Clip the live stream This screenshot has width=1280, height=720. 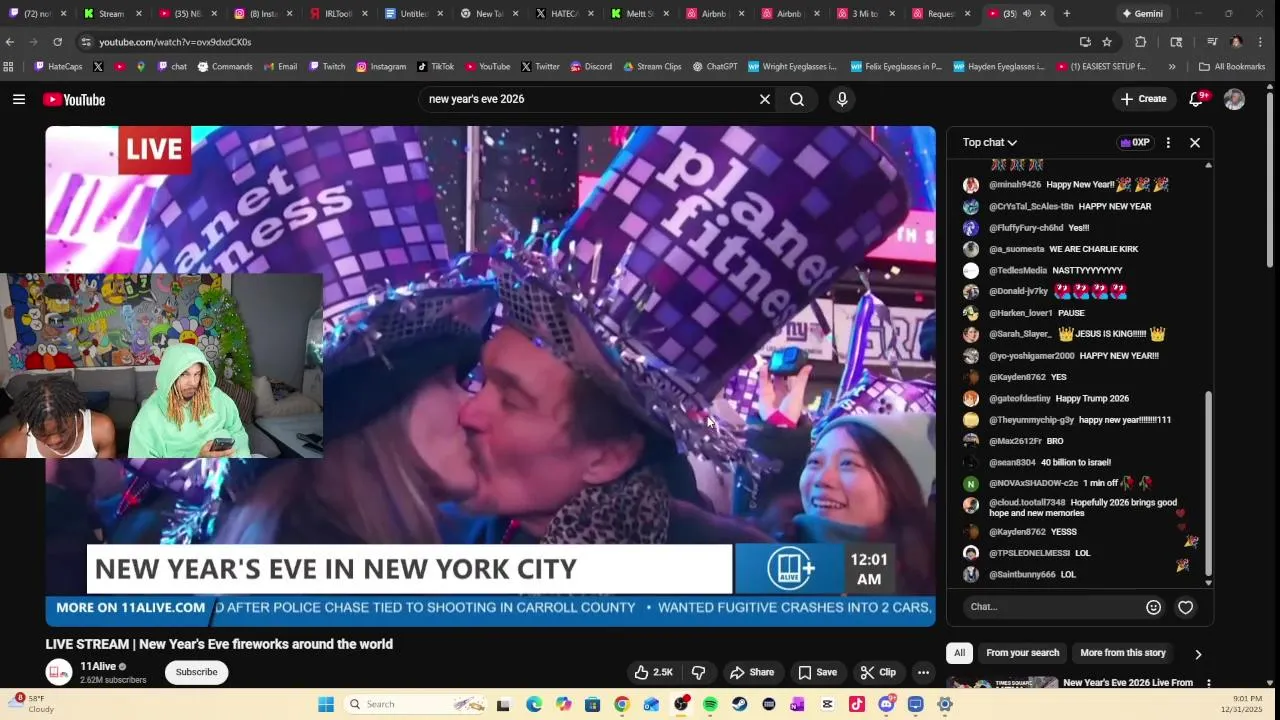878,672
